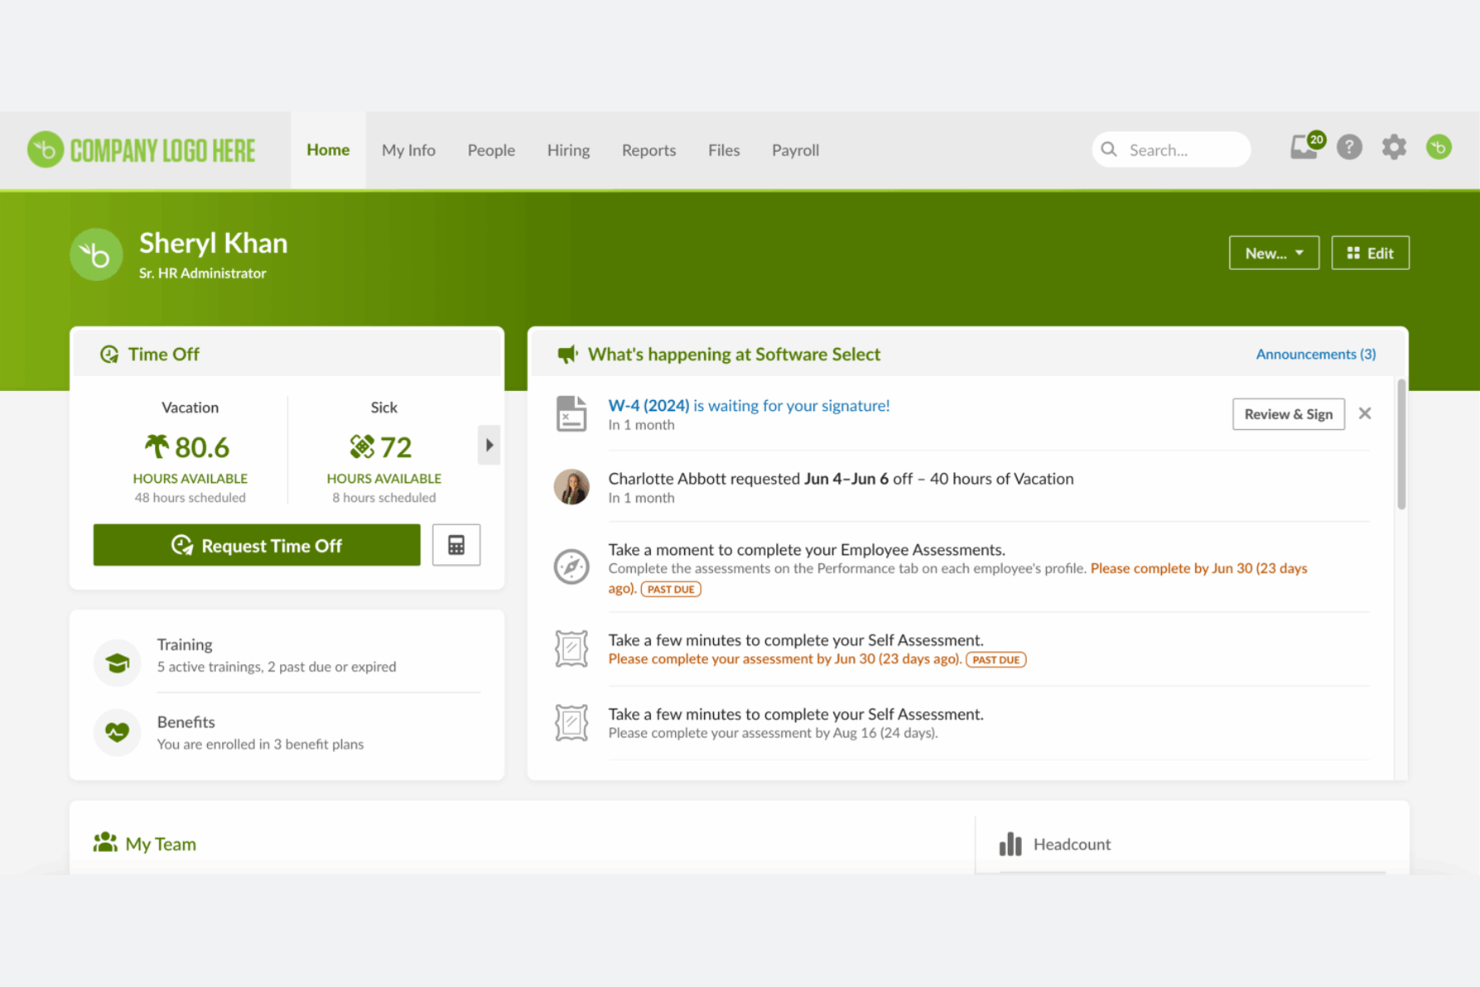Click the search magnifier icon

pos(1109,149)
